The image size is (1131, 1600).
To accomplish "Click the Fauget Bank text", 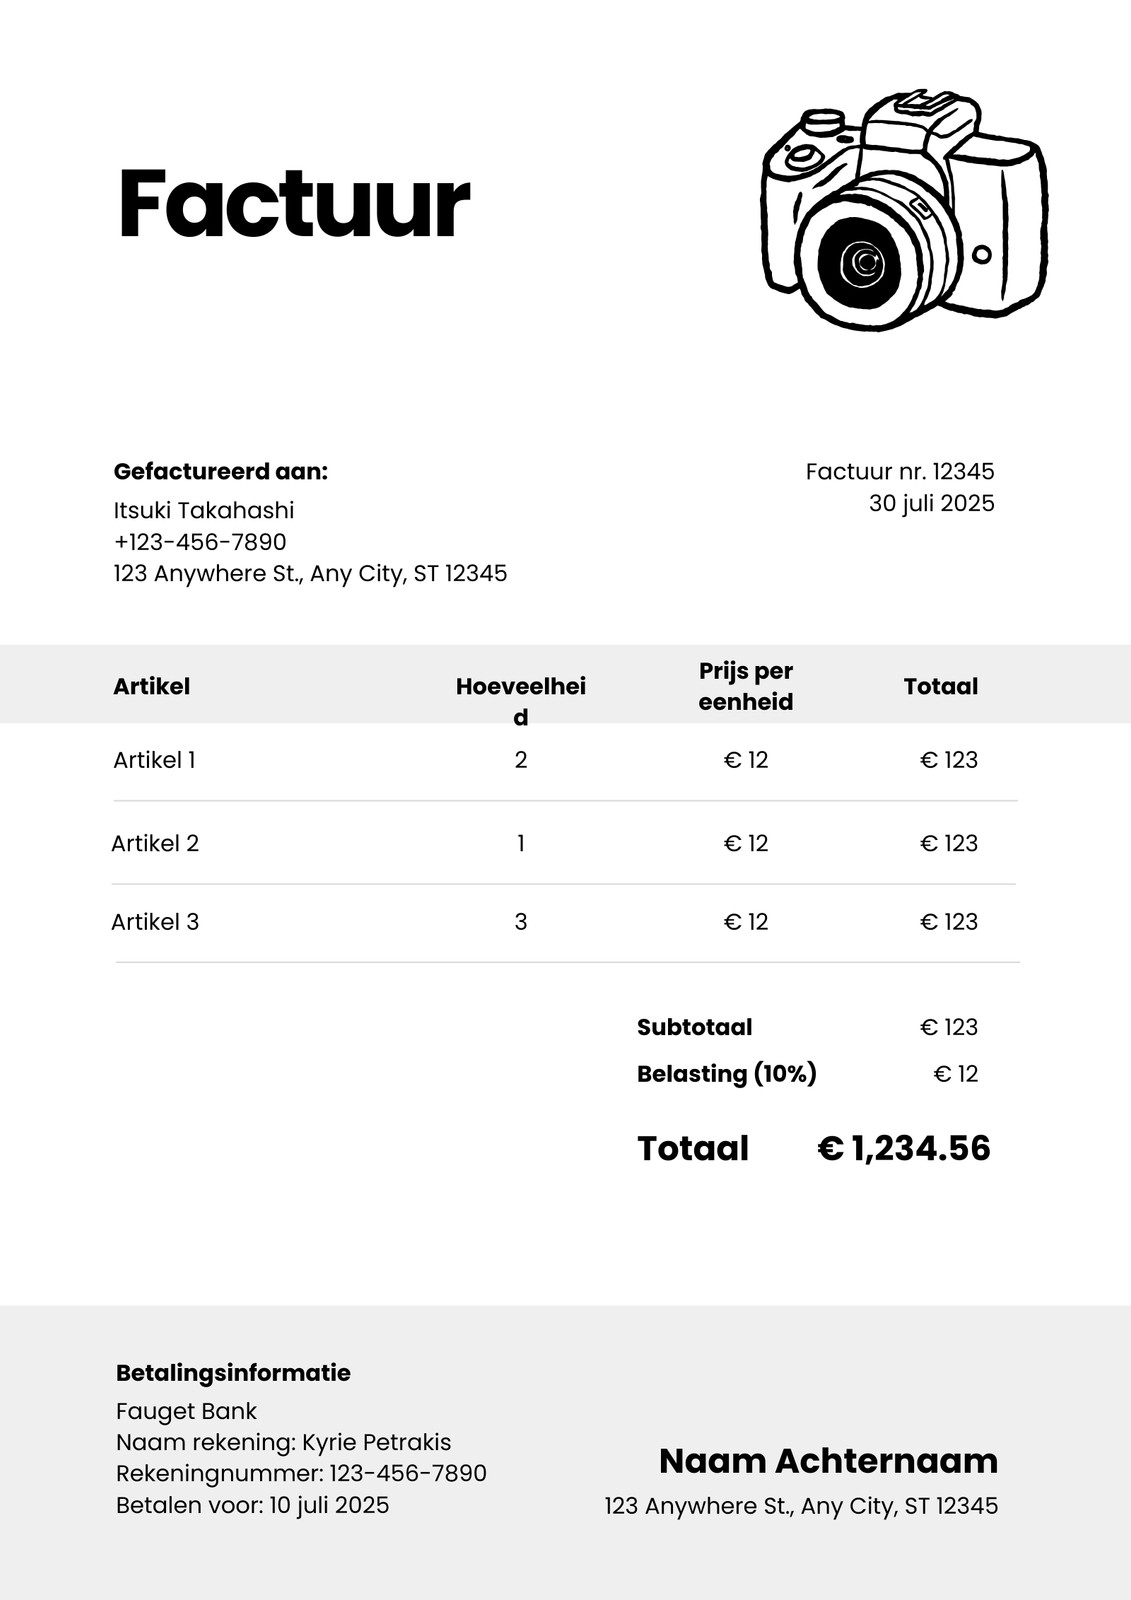I will tap(186, 1411).
